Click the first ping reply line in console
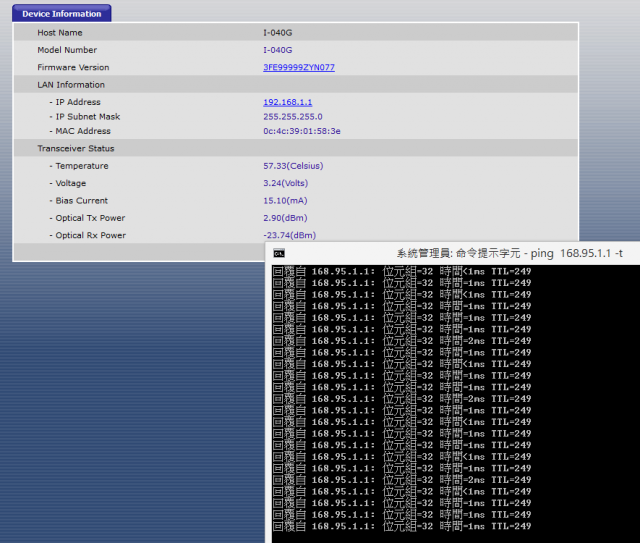This screenshot has height=543, width=640. click(x=402, y=271)
